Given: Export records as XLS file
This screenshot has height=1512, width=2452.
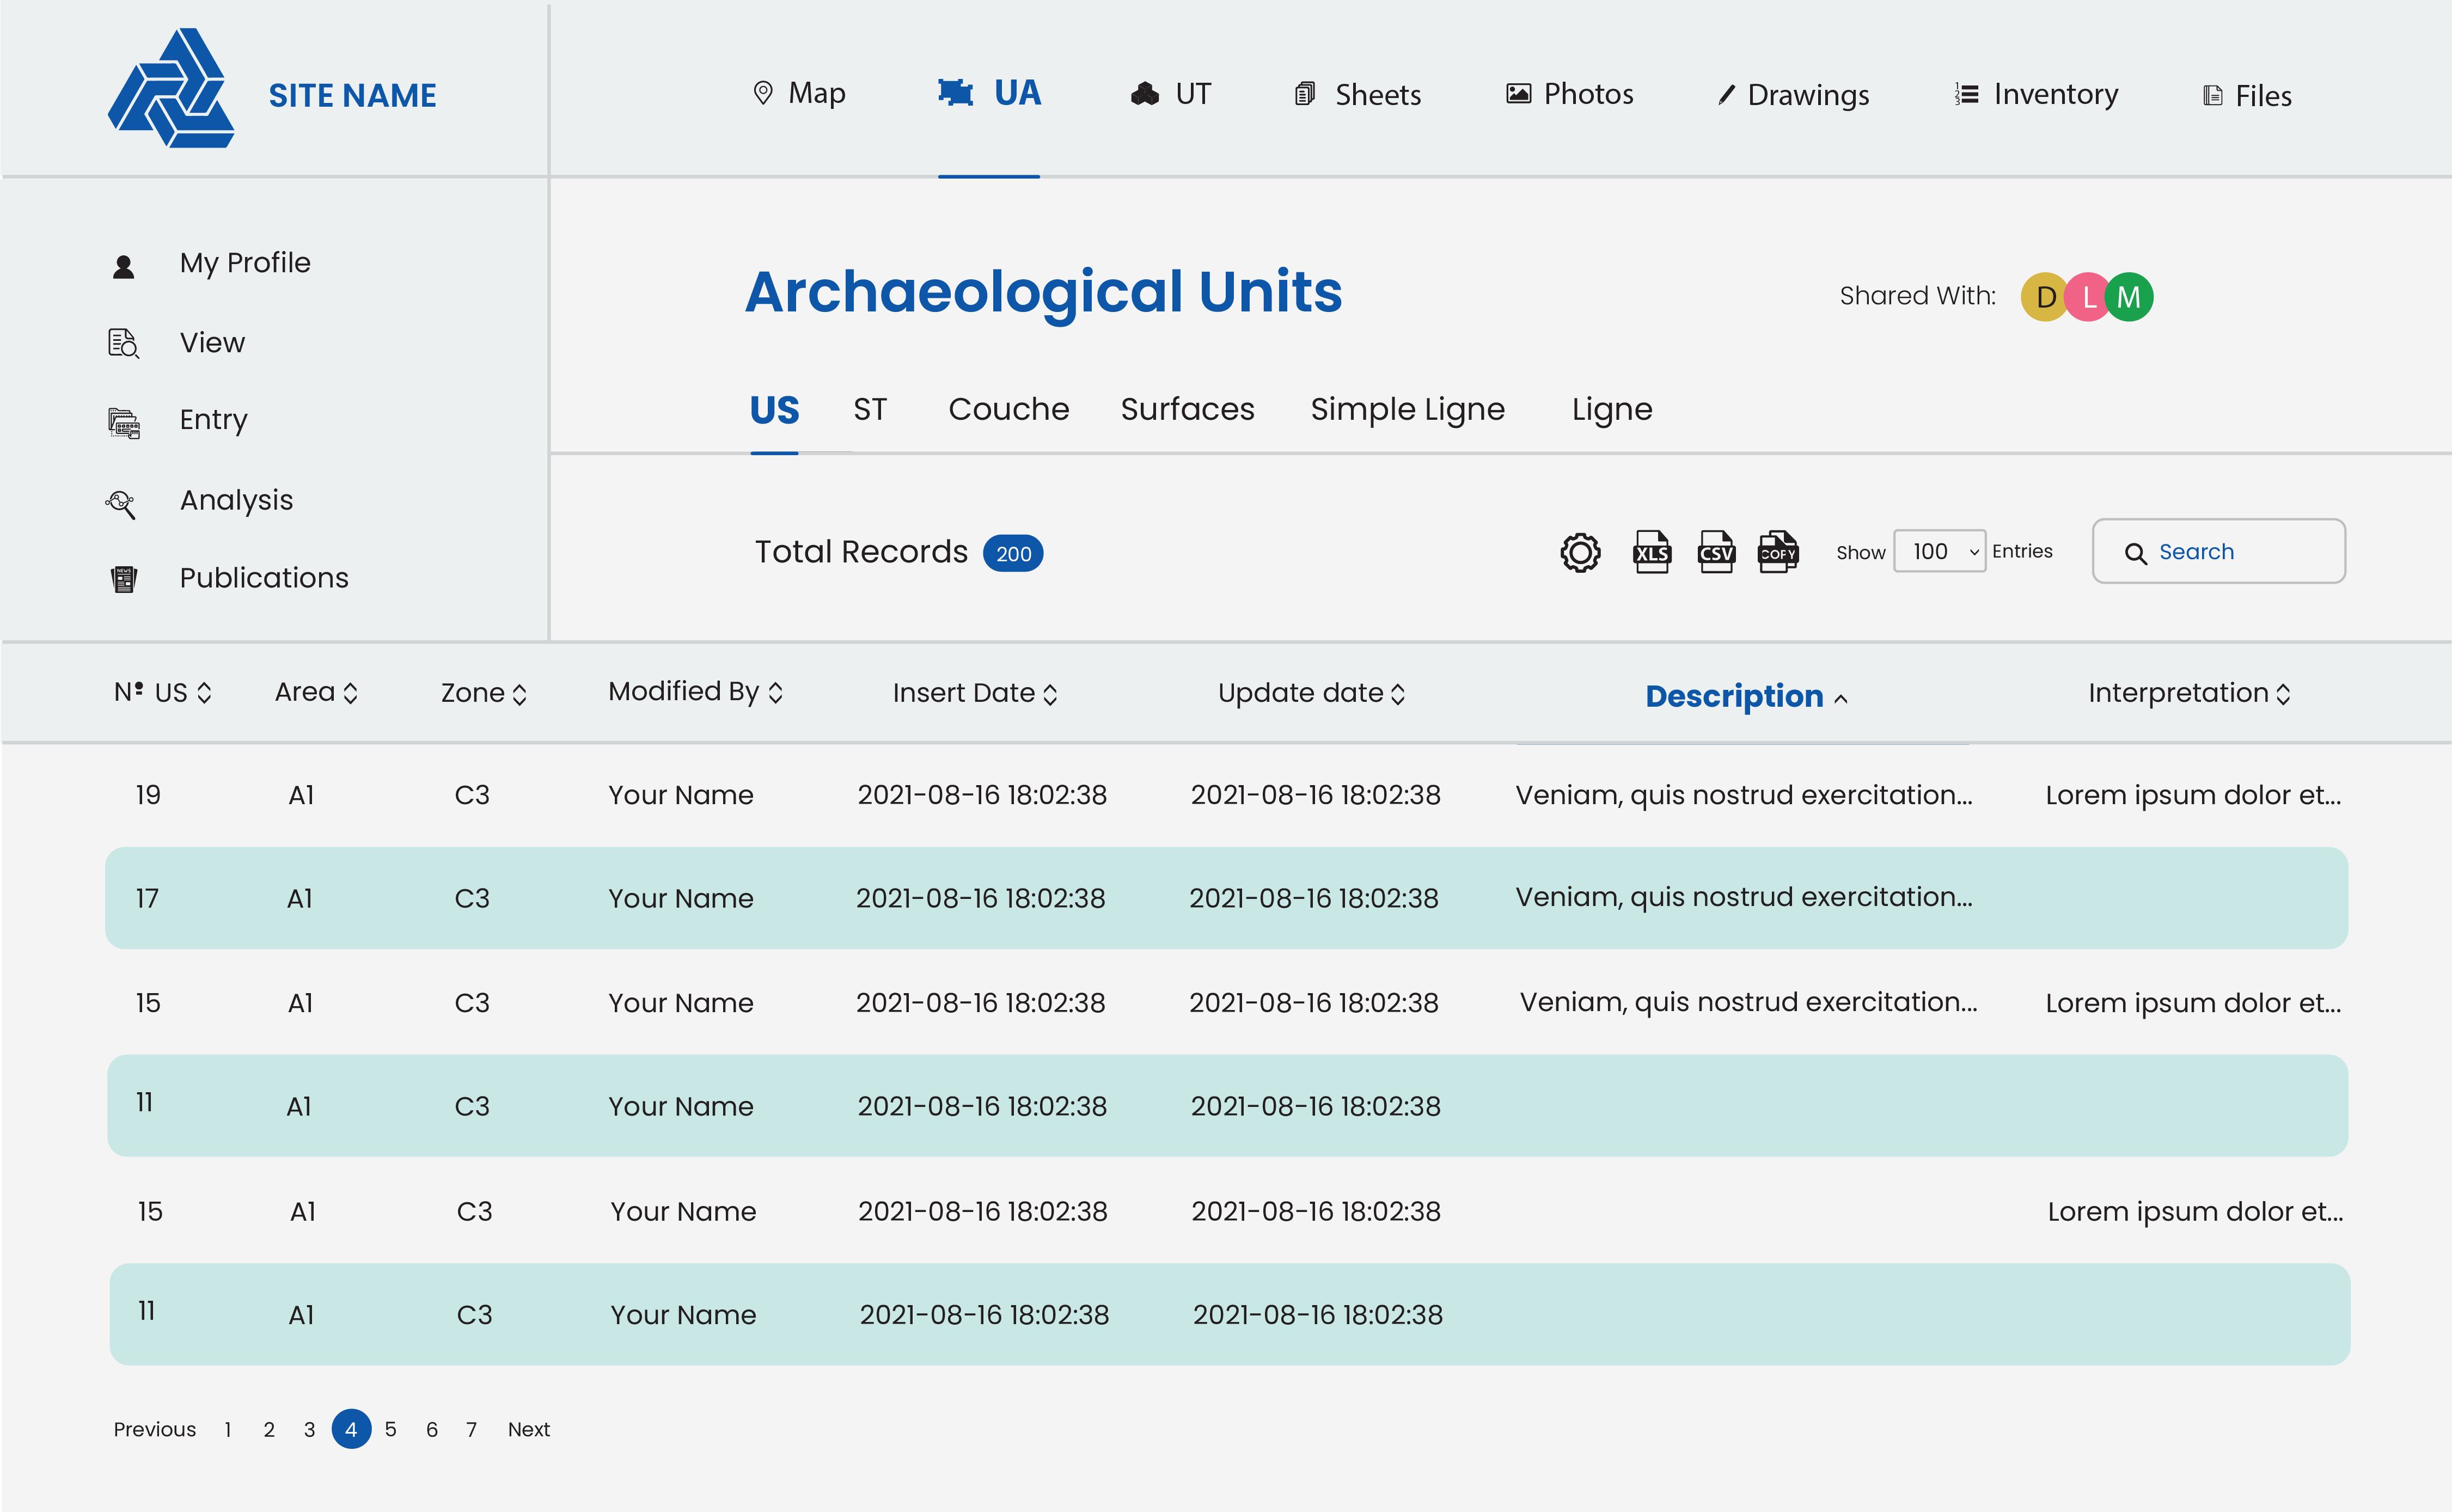Looking at the screenshot, I should (x=1651, y=552).
